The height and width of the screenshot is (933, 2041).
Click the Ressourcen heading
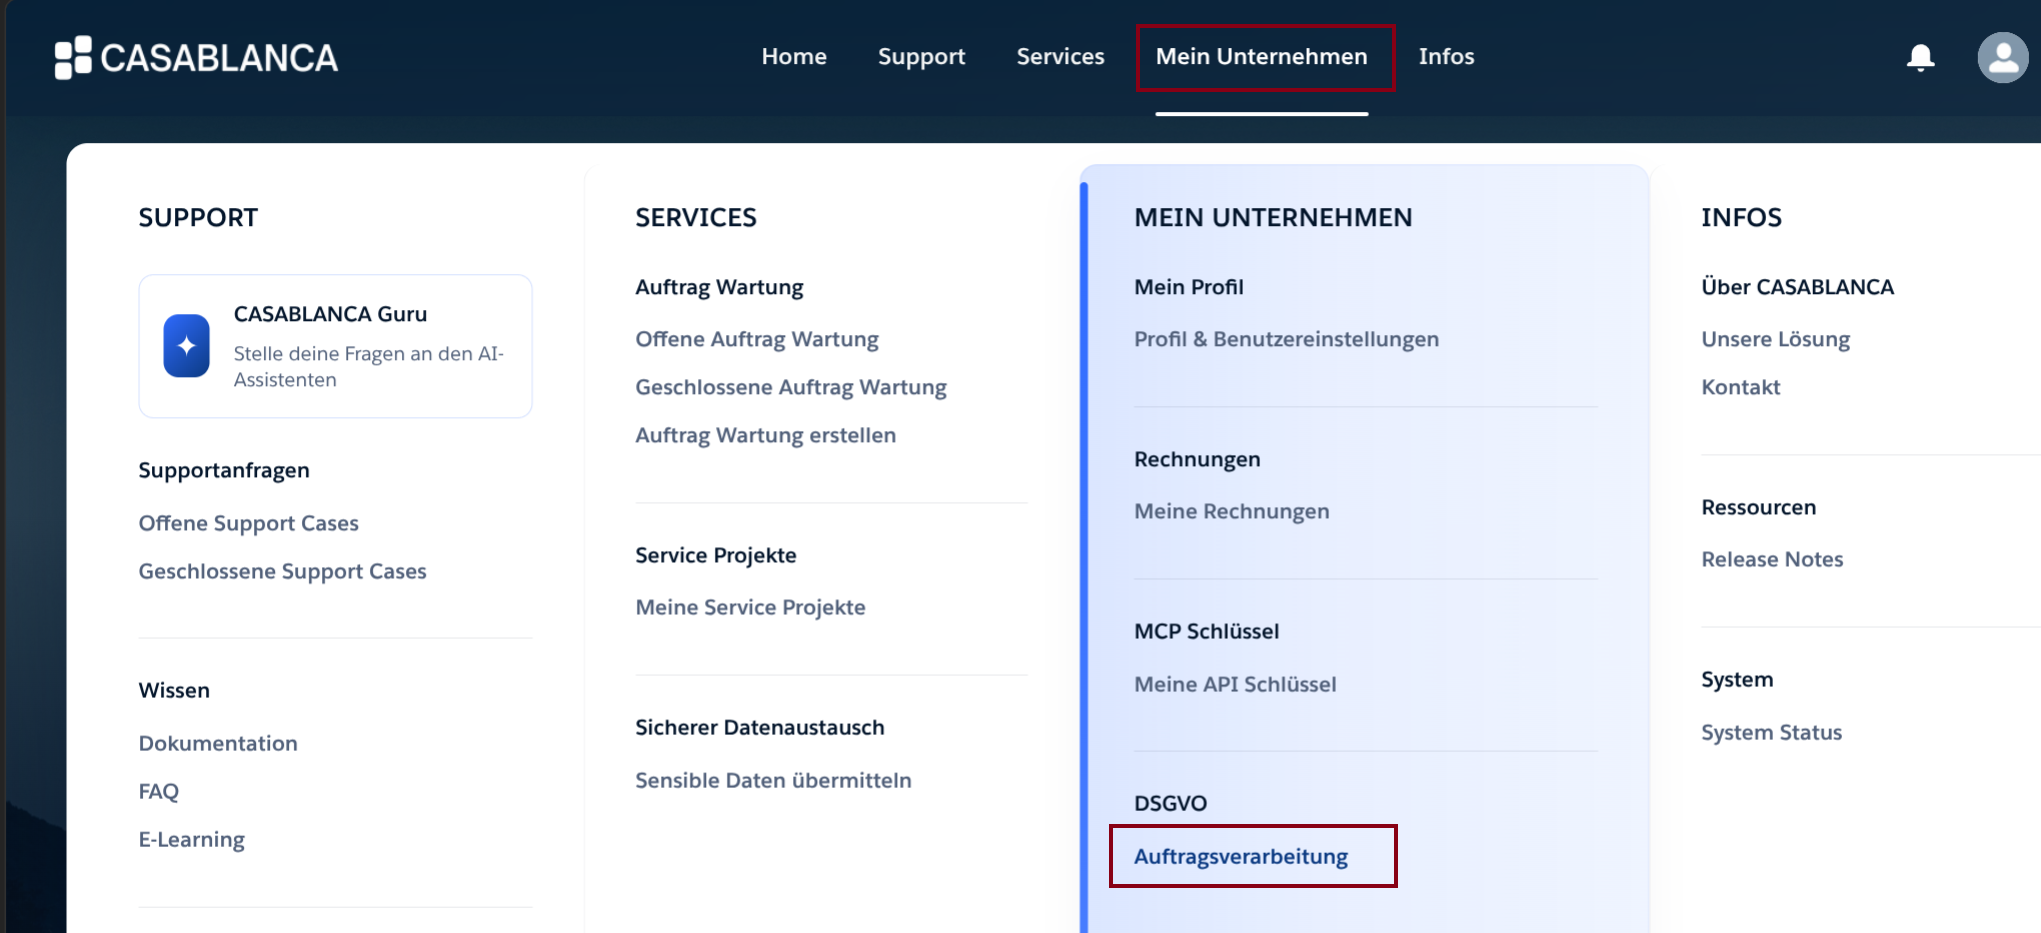1758,507
